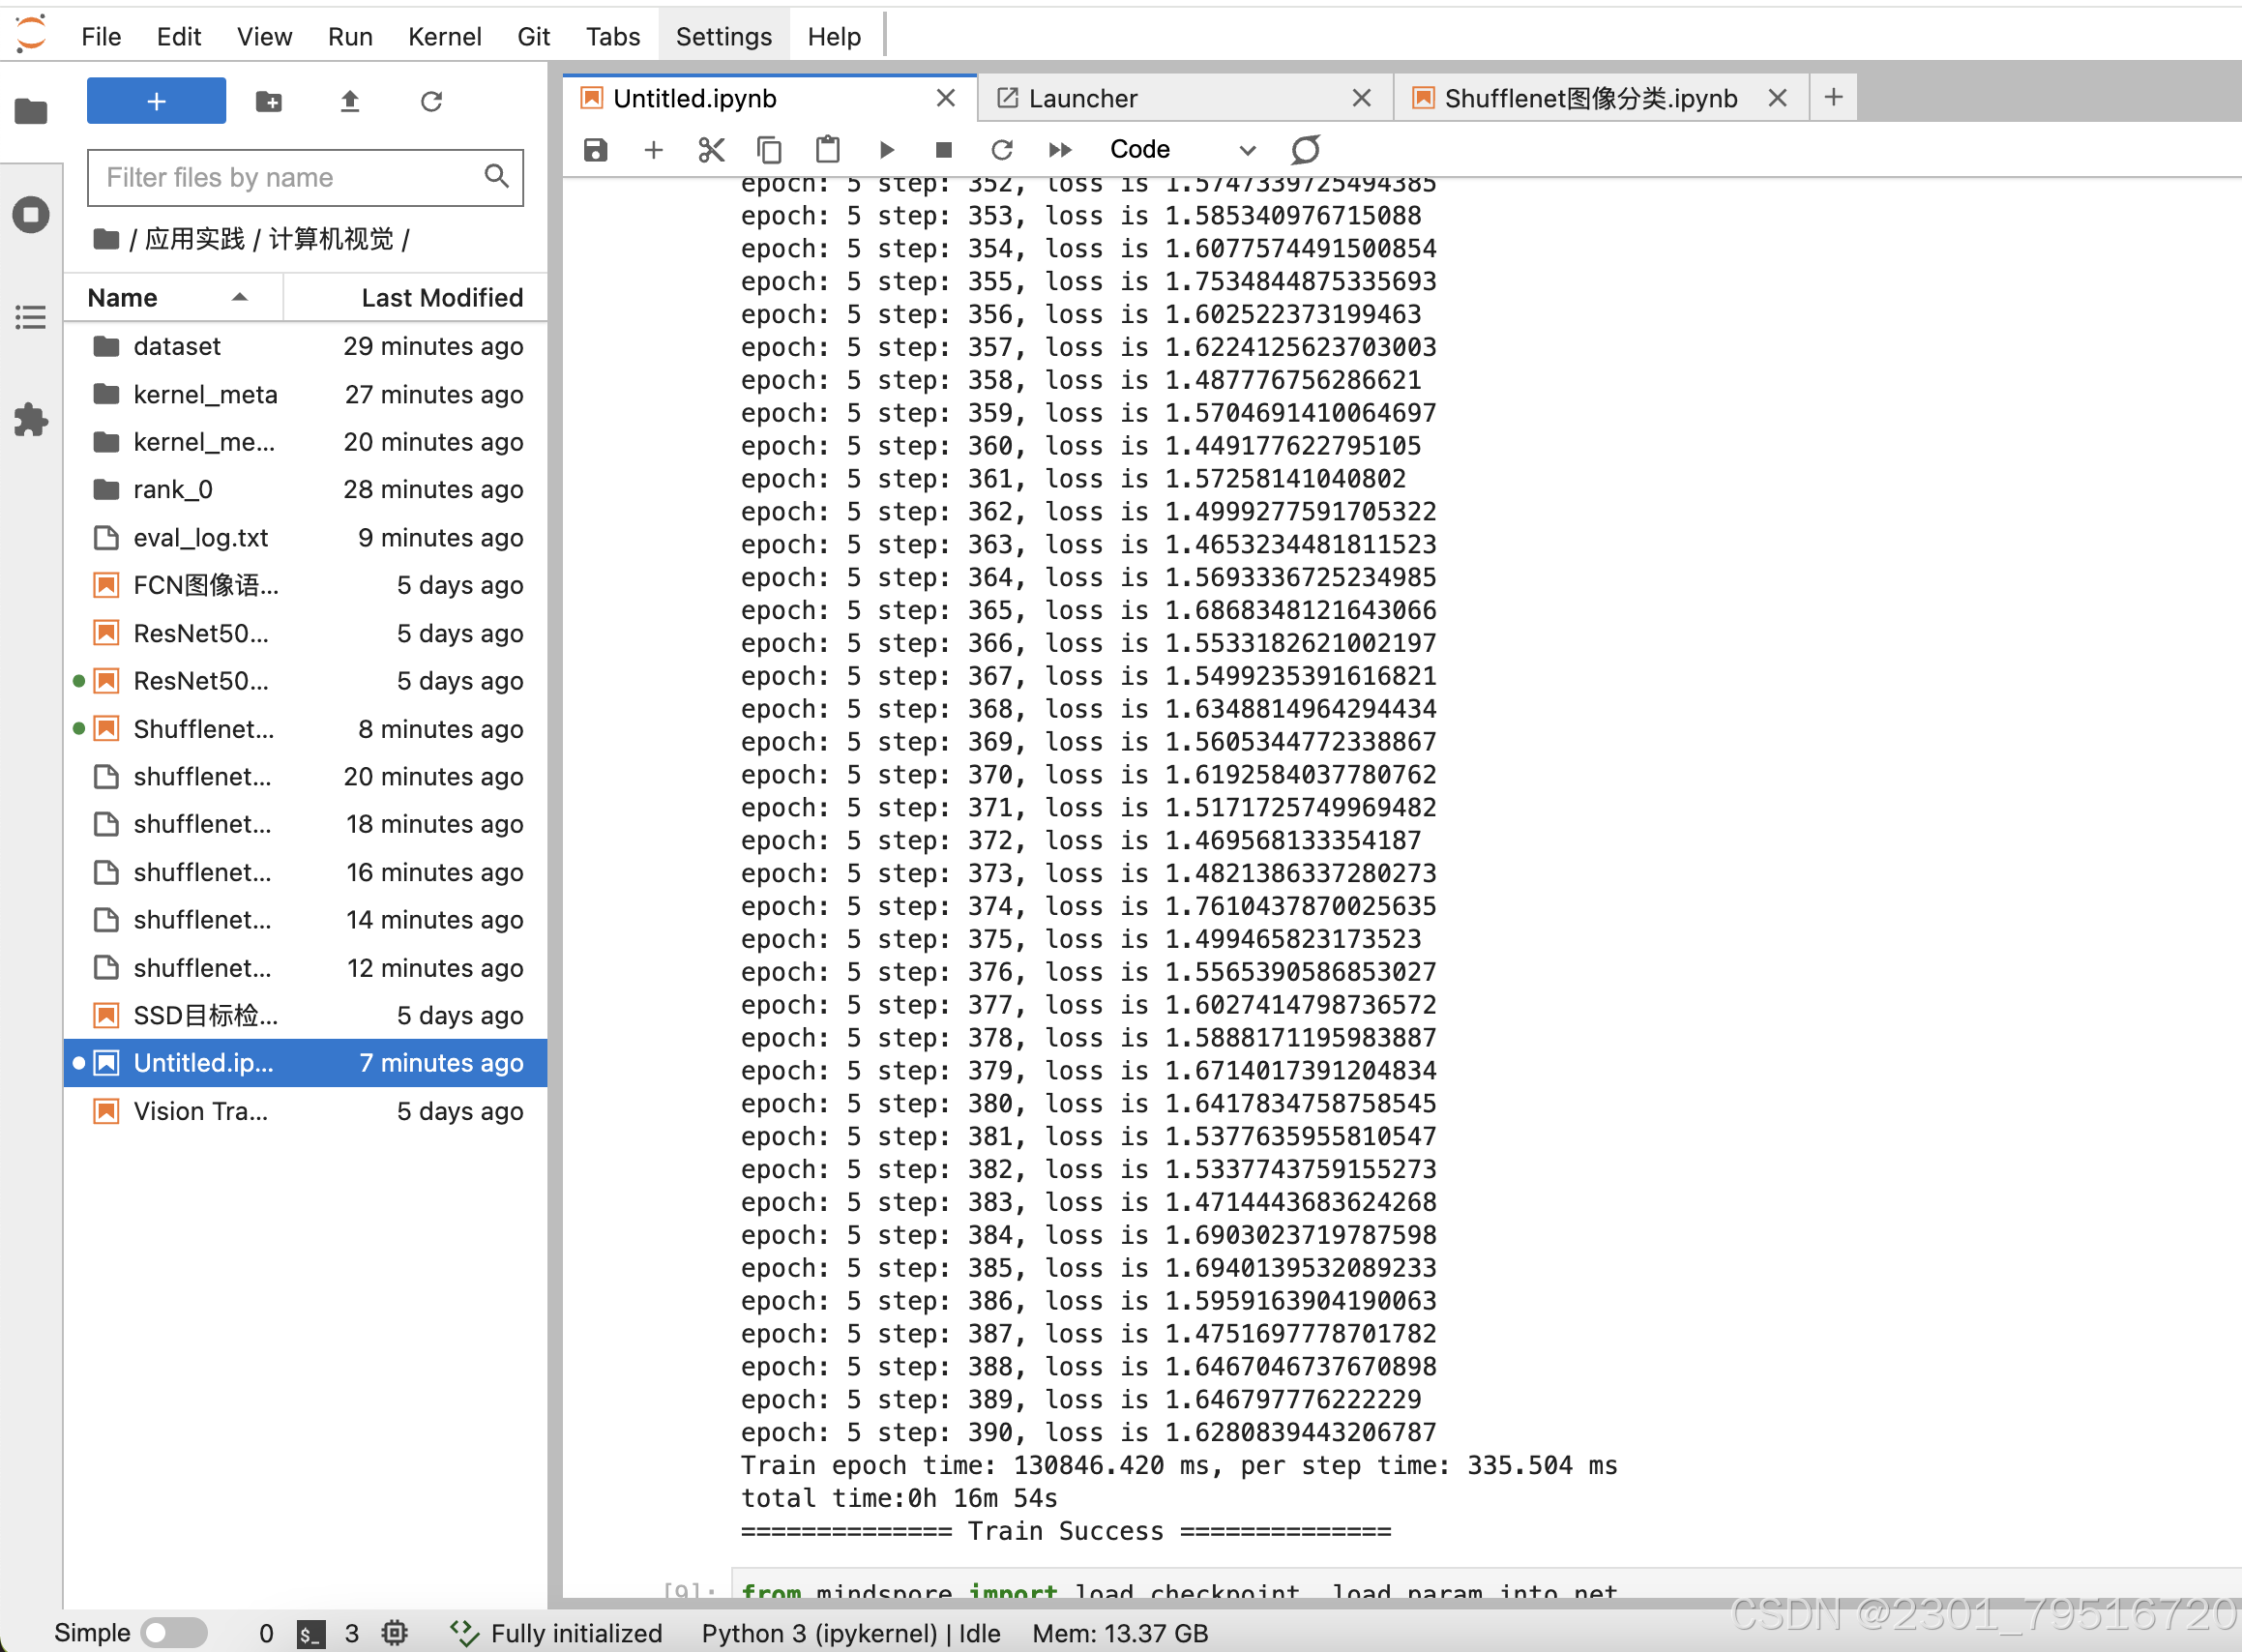Open the dataset folder

(x=177, y=346)
